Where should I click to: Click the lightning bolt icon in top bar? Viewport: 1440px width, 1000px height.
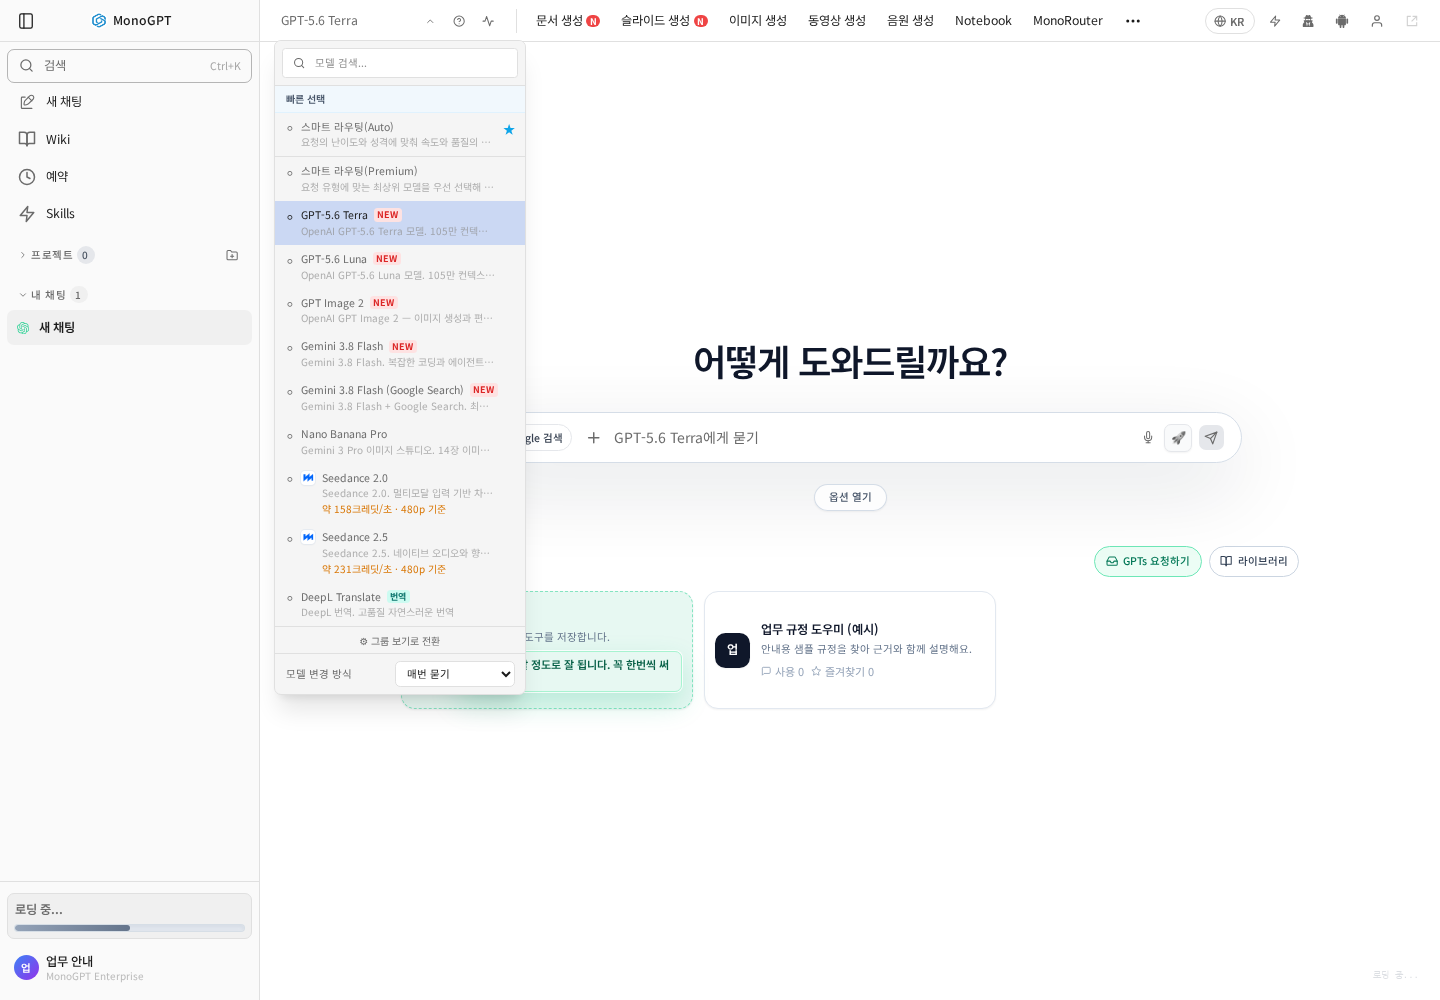(x=1275, y=21)
